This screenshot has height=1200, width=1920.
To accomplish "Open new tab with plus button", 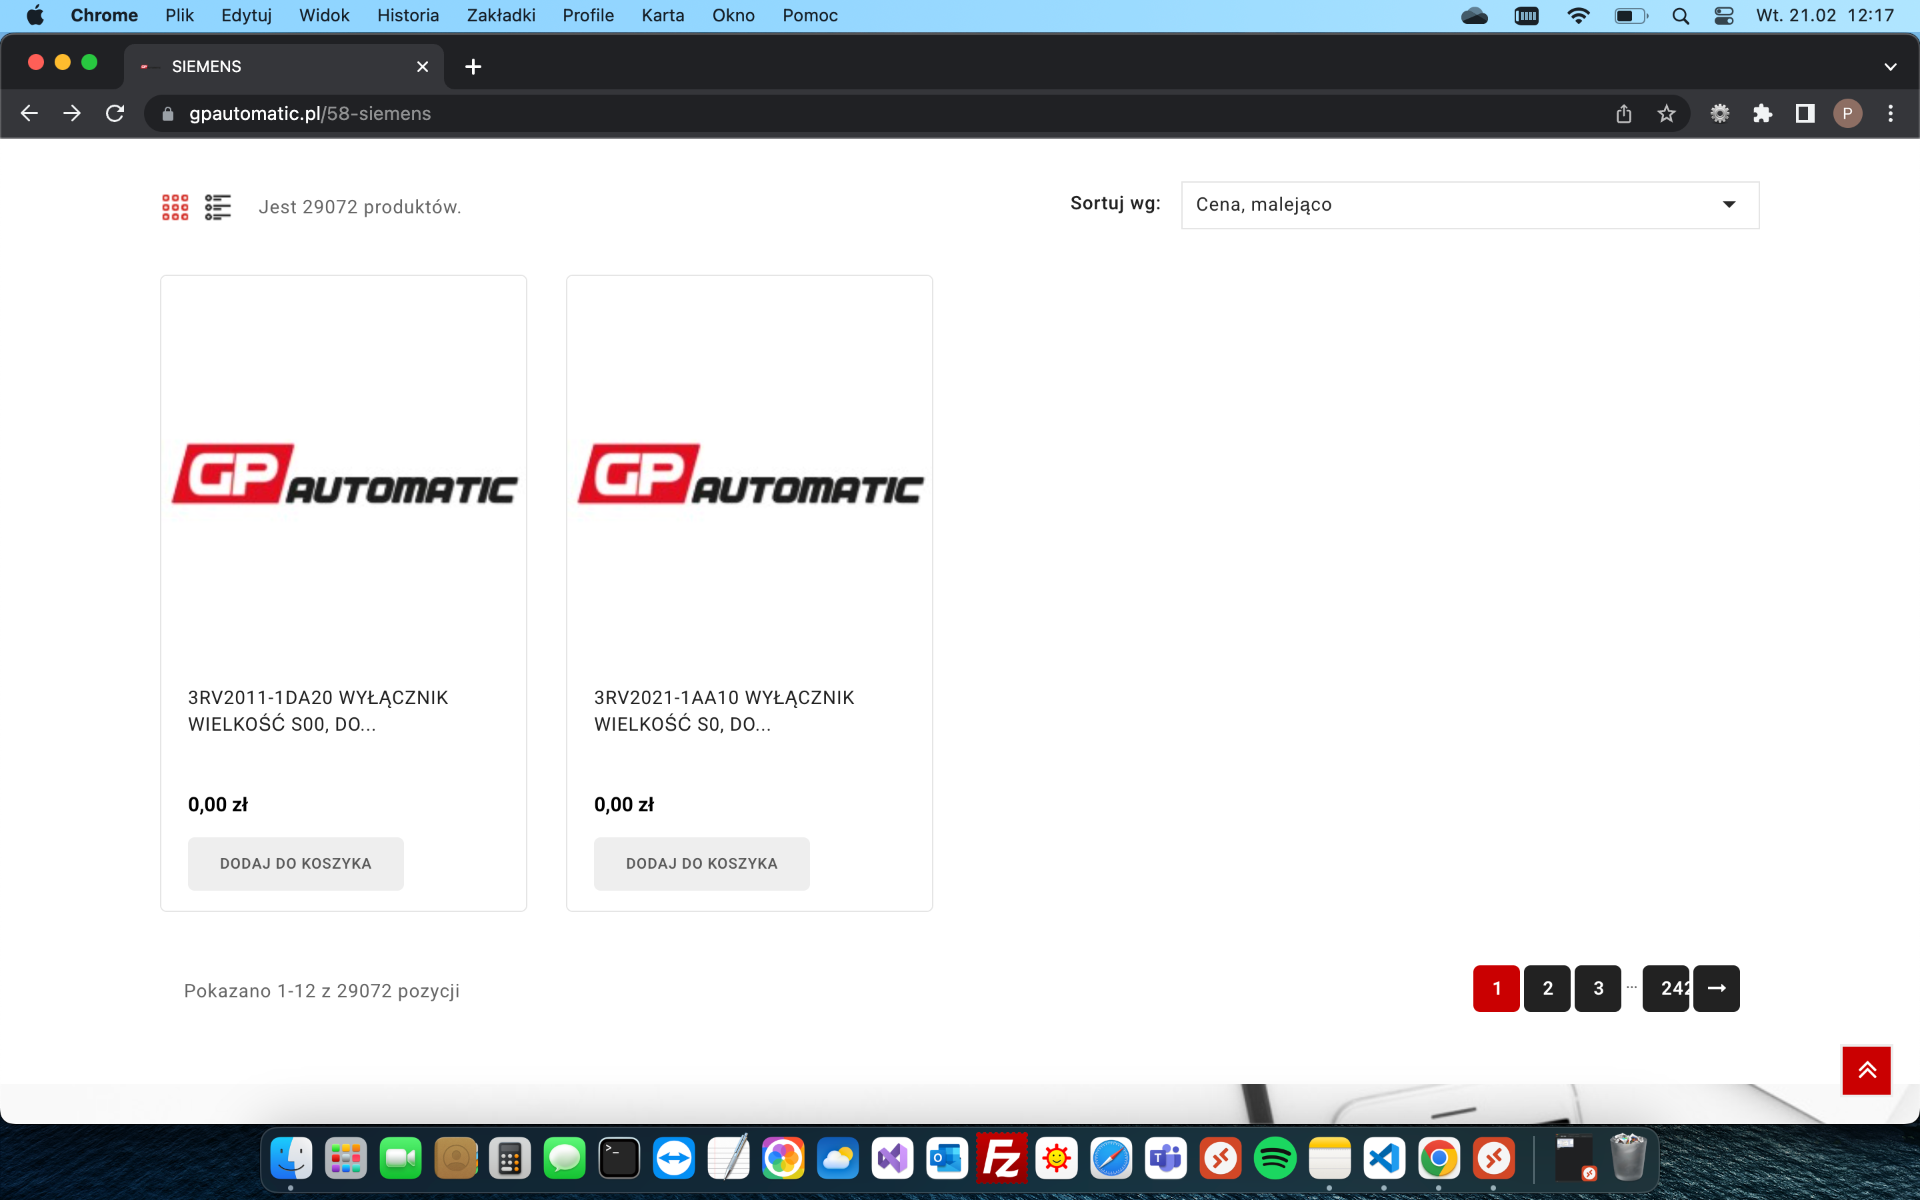I will coord(473,67).
